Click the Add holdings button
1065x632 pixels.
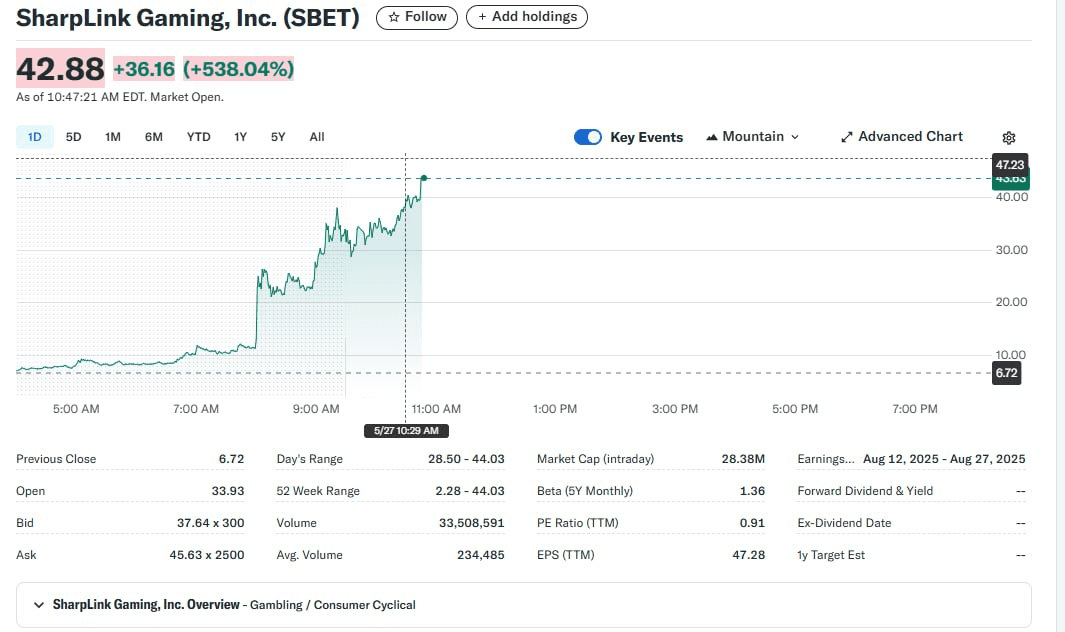pyautogui.click(x=527, y=17)
